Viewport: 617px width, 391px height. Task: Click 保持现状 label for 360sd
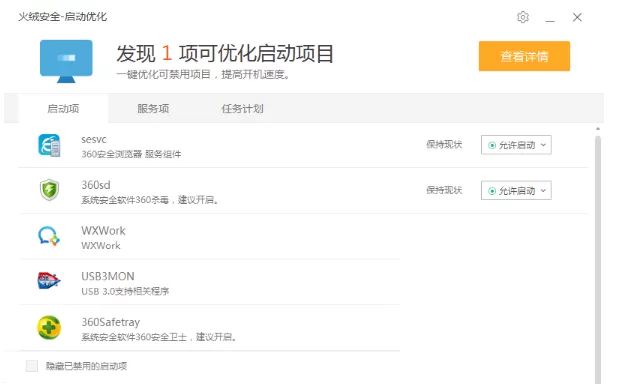click(444, 190)
